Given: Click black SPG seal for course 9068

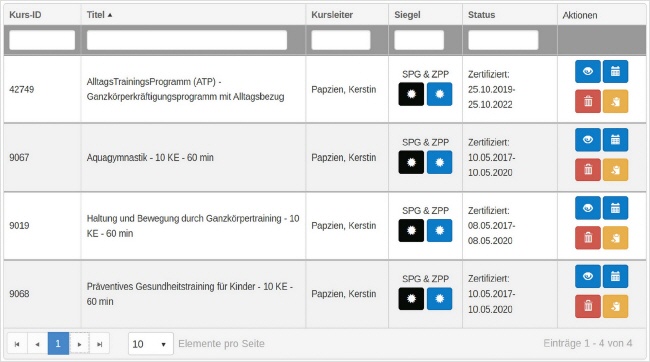Looking at the screenshot, I should coord(411,299).
